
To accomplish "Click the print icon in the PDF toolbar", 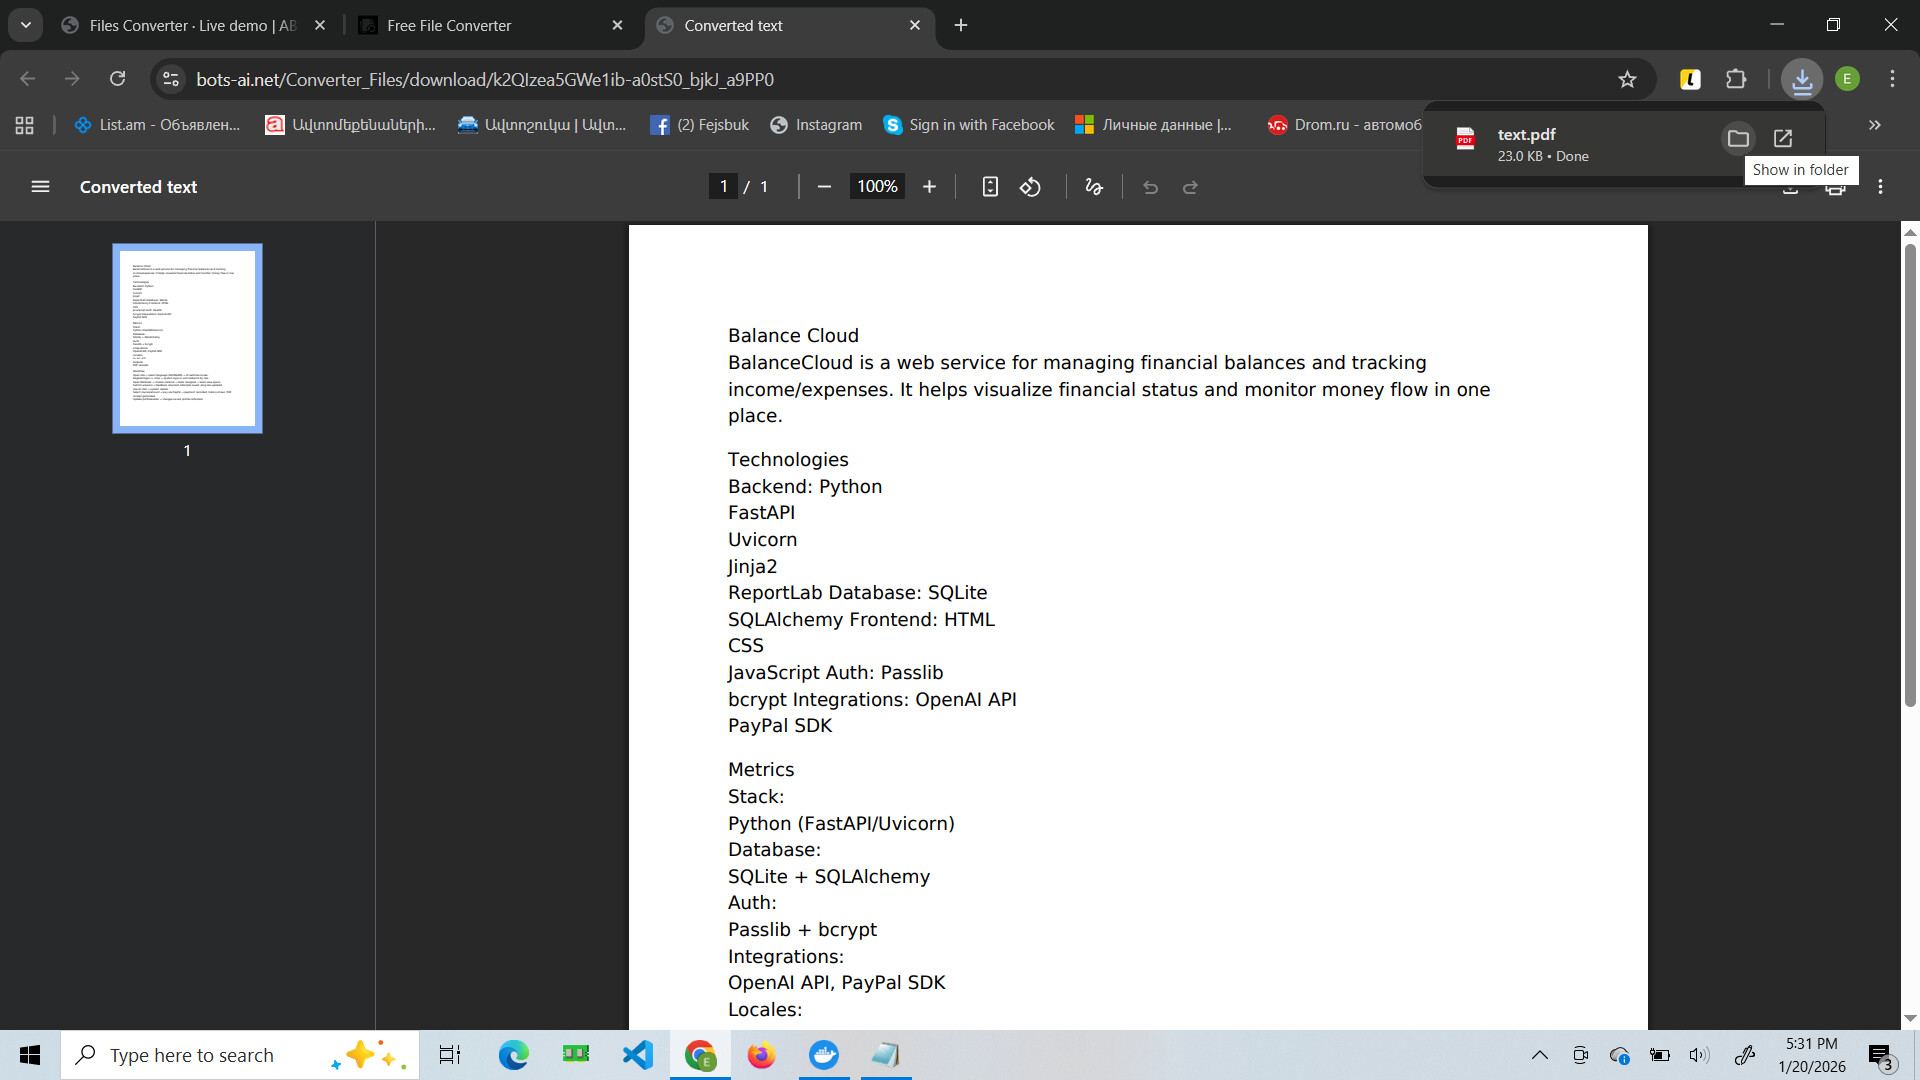I will [1835, 186].
